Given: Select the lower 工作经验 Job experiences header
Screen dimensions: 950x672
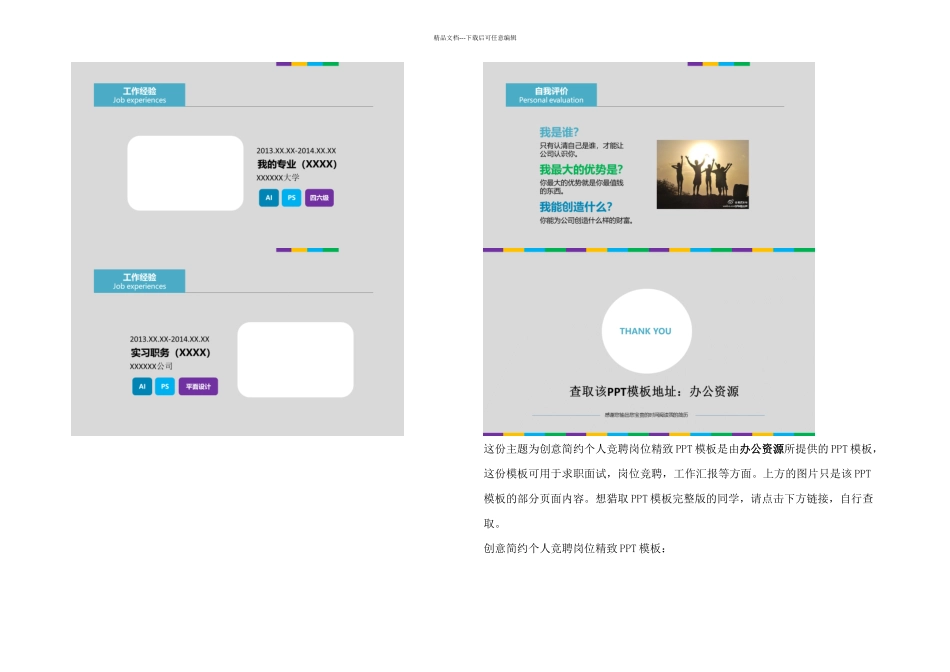Looking at the screenshot, I should (139, 281).
